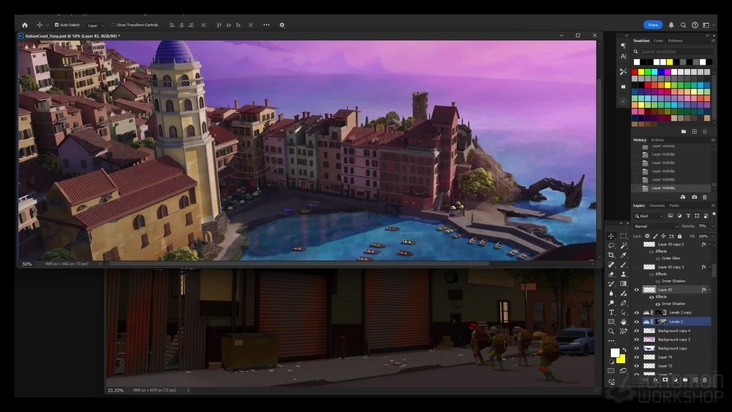
Task: Select the Rectangle shape tool
Action: pos(611,322)
